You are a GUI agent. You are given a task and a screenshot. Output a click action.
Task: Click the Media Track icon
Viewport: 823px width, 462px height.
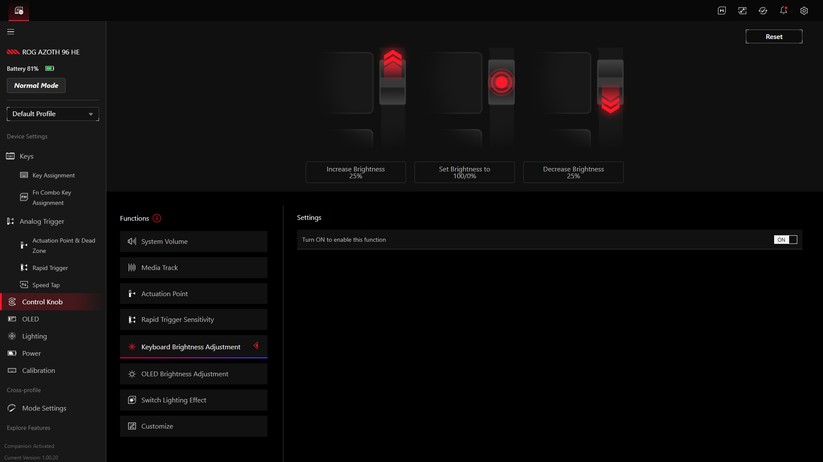tap(132, 267)
